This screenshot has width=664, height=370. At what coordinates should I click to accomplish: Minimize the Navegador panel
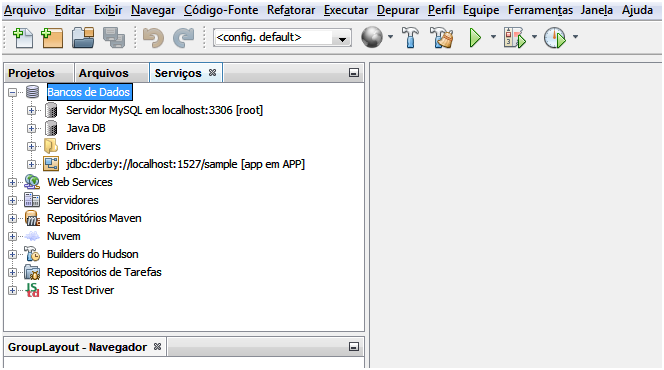click(x=354, y=347)
